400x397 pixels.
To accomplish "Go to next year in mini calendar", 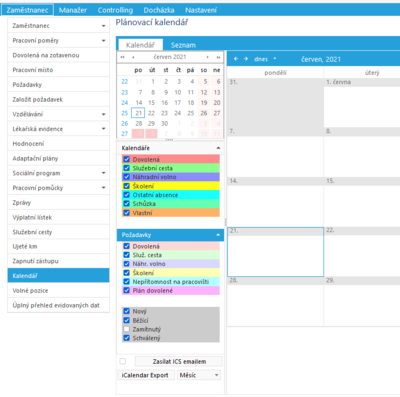I will click(218, 57).
